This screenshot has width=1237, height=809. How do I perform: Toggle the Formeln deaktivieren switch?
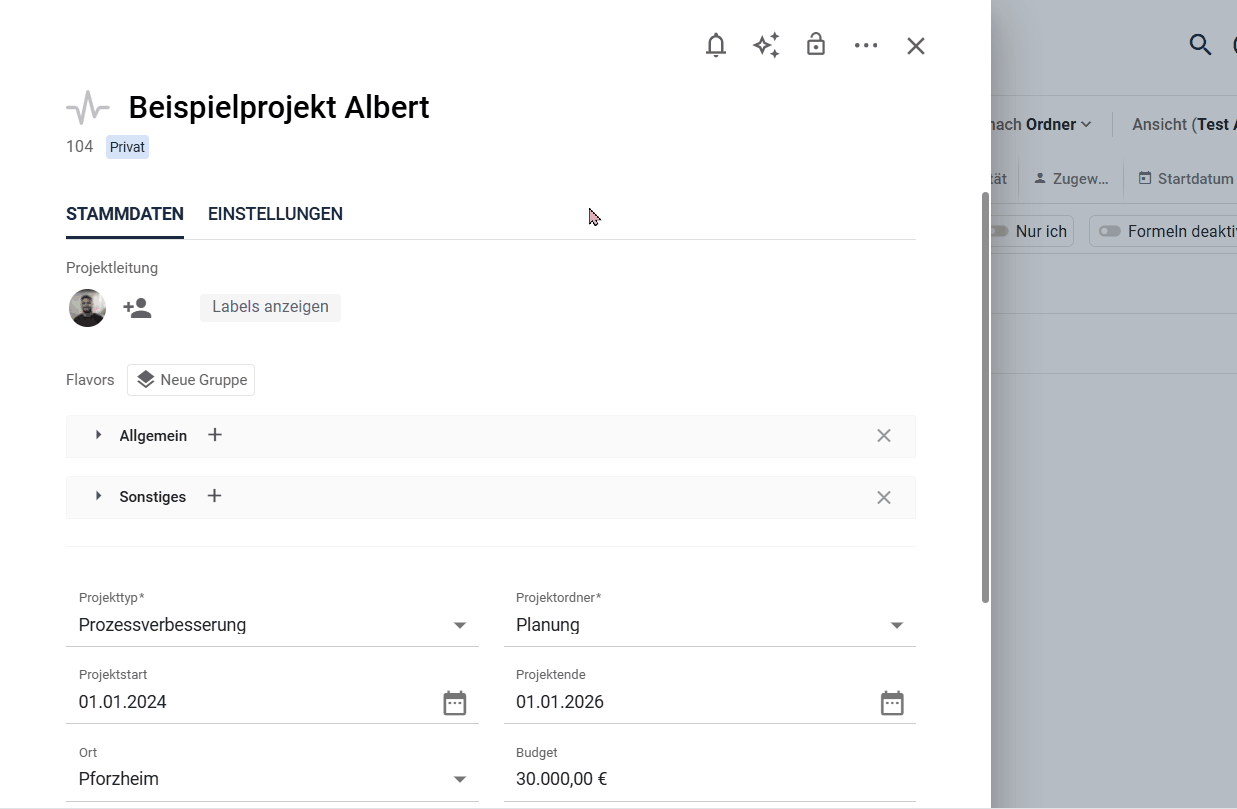tap(1110, 231)
